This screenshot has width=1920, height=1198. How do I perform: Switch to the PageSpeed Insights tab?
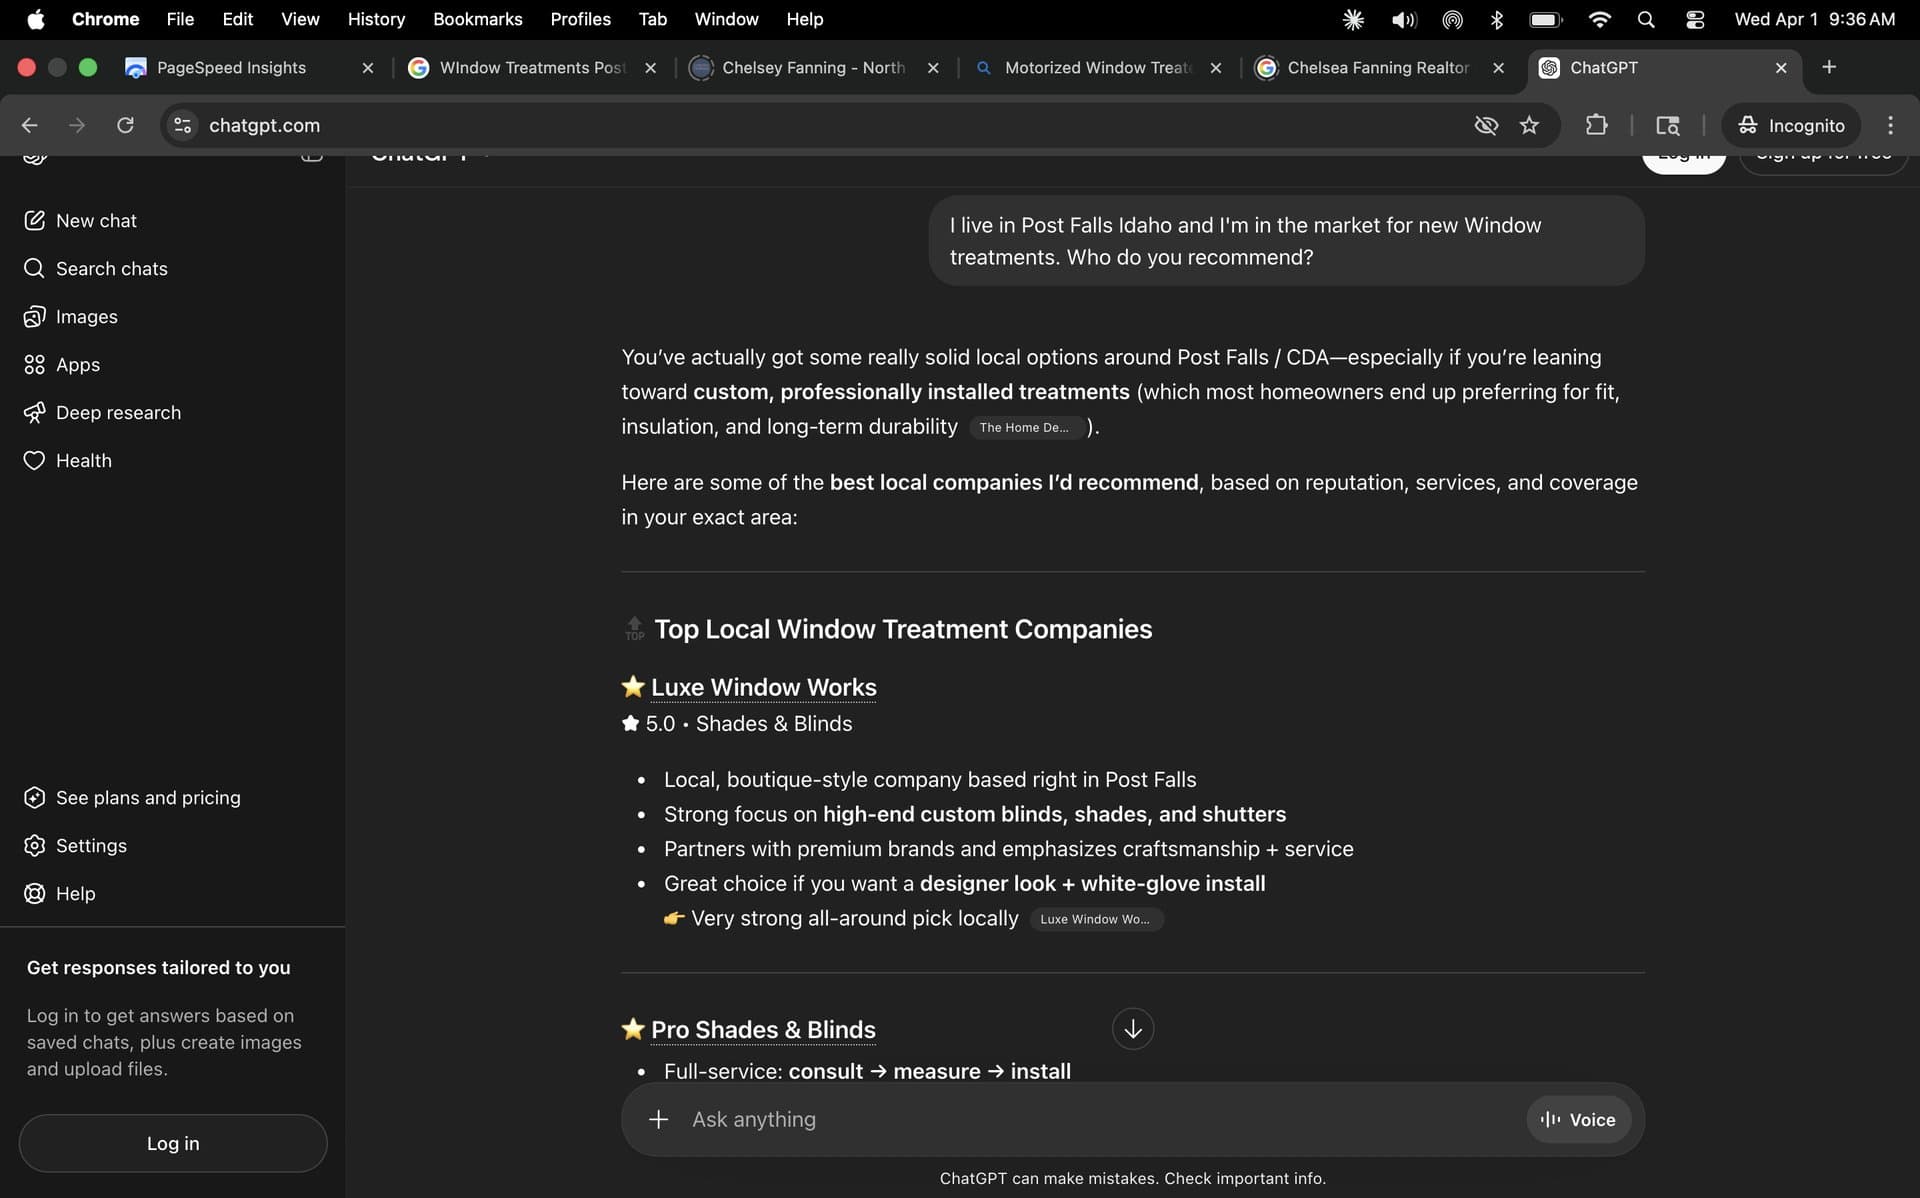point(231,67)
